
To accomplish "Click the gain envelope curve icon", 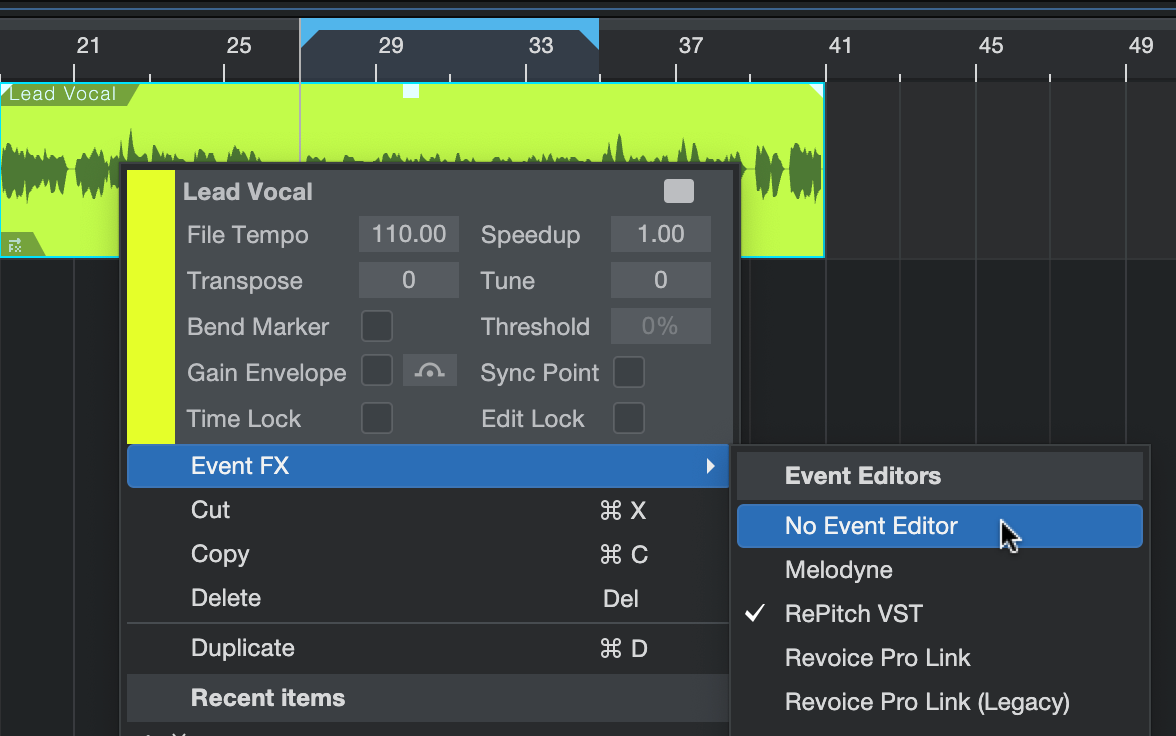I will [430, 371].
